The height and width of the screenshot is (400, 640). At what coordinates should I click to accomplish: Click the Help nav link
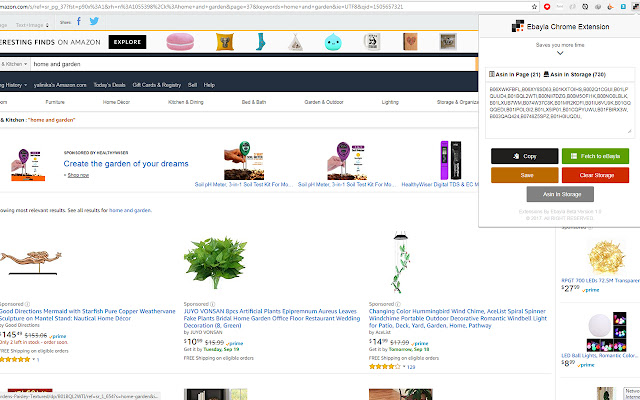tap(209, 85)
